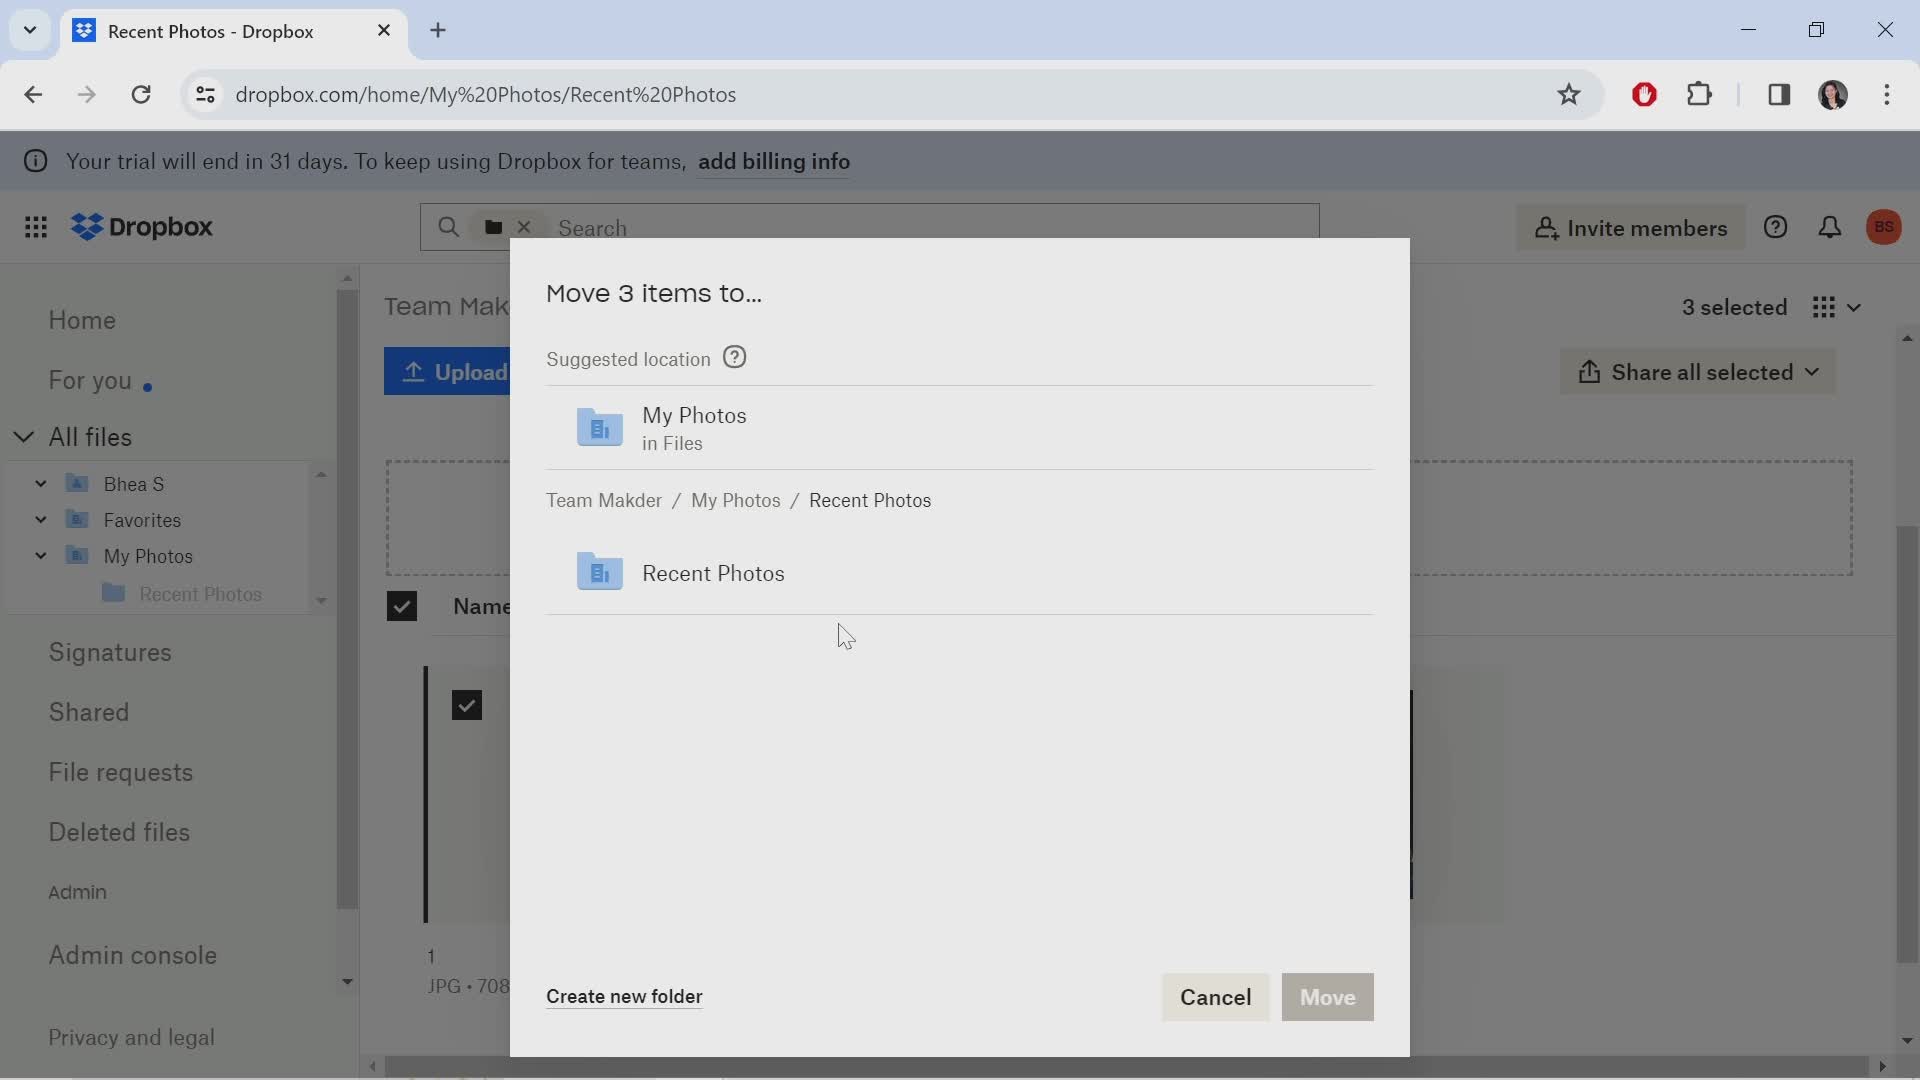
Task: Expand the Favorites folder
Action: click(x=41, y=520)
